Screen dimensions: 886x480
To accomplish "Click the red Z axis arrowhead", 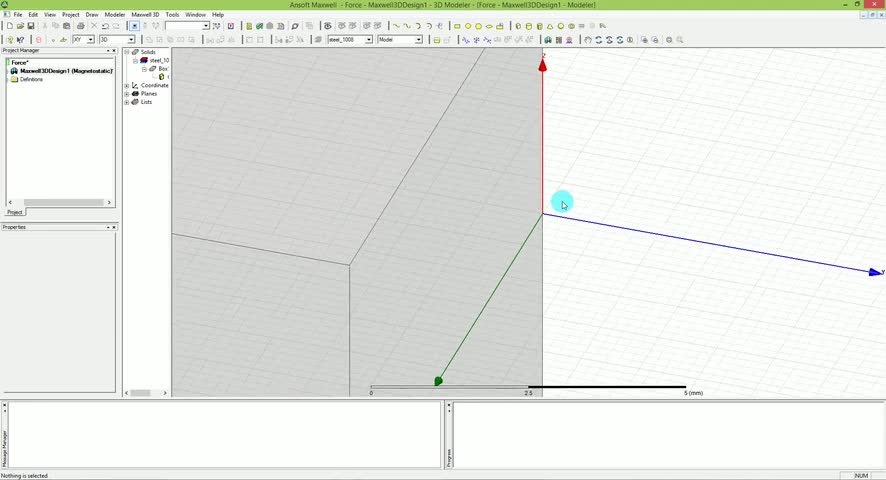I will [542, 66].
